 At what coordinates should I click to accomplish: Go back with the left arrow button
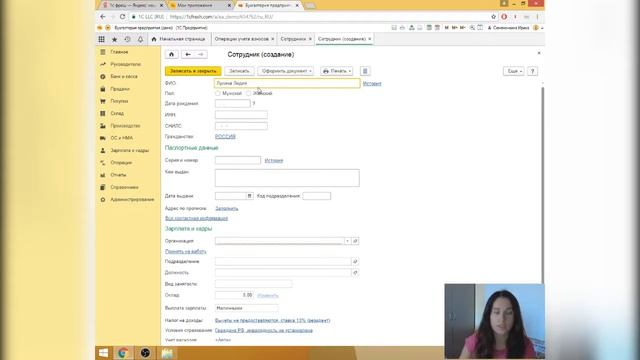[188, 54]
